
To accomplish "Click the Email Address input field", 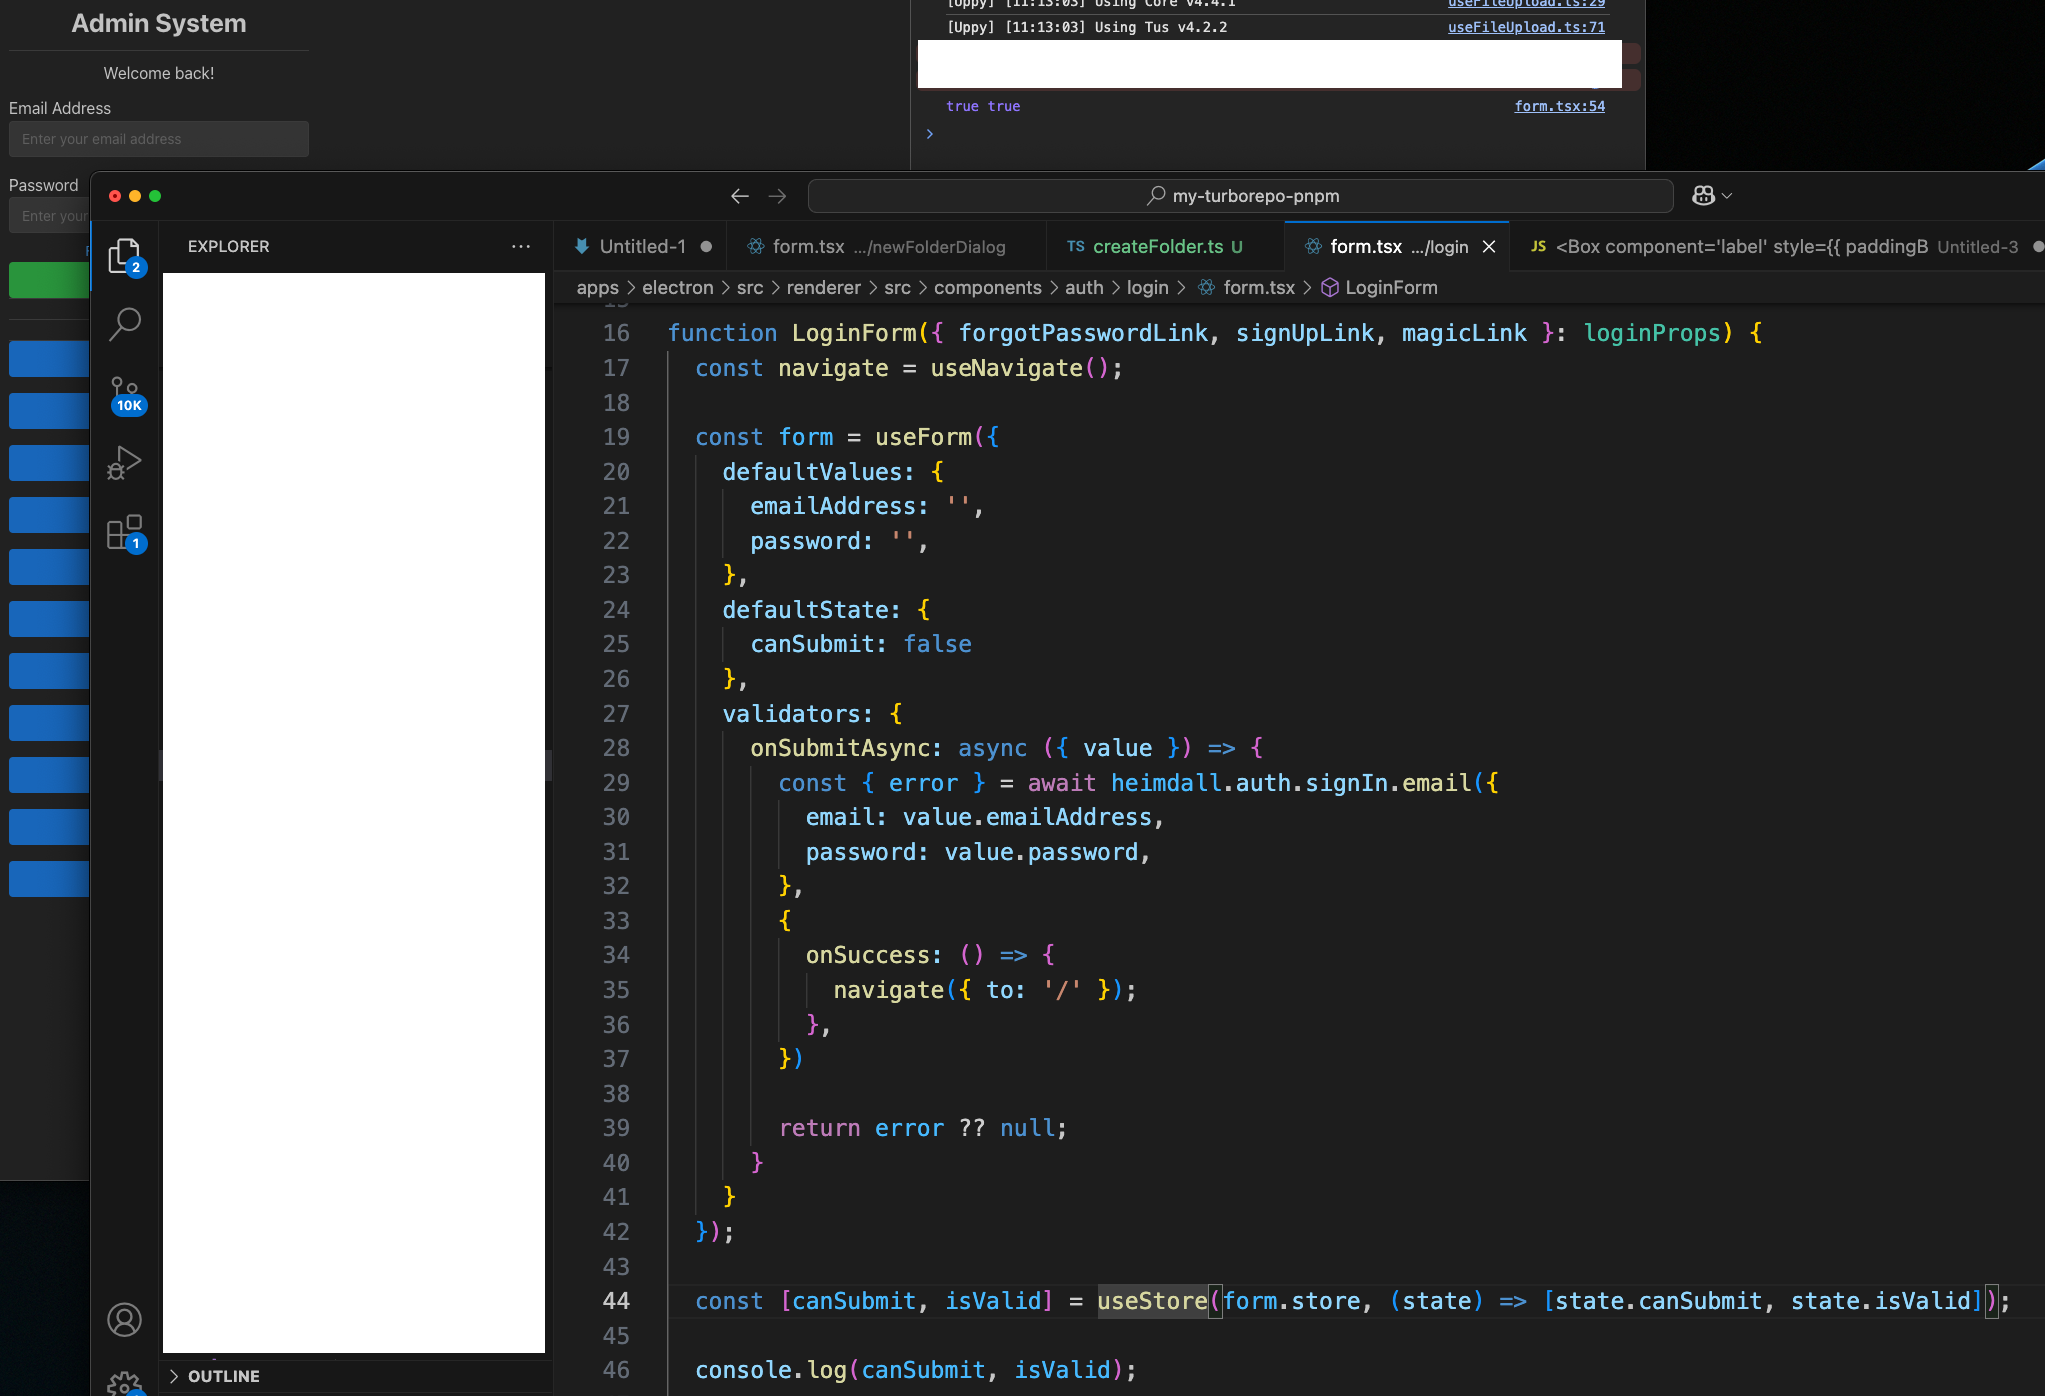I will [x=158, y=139].
